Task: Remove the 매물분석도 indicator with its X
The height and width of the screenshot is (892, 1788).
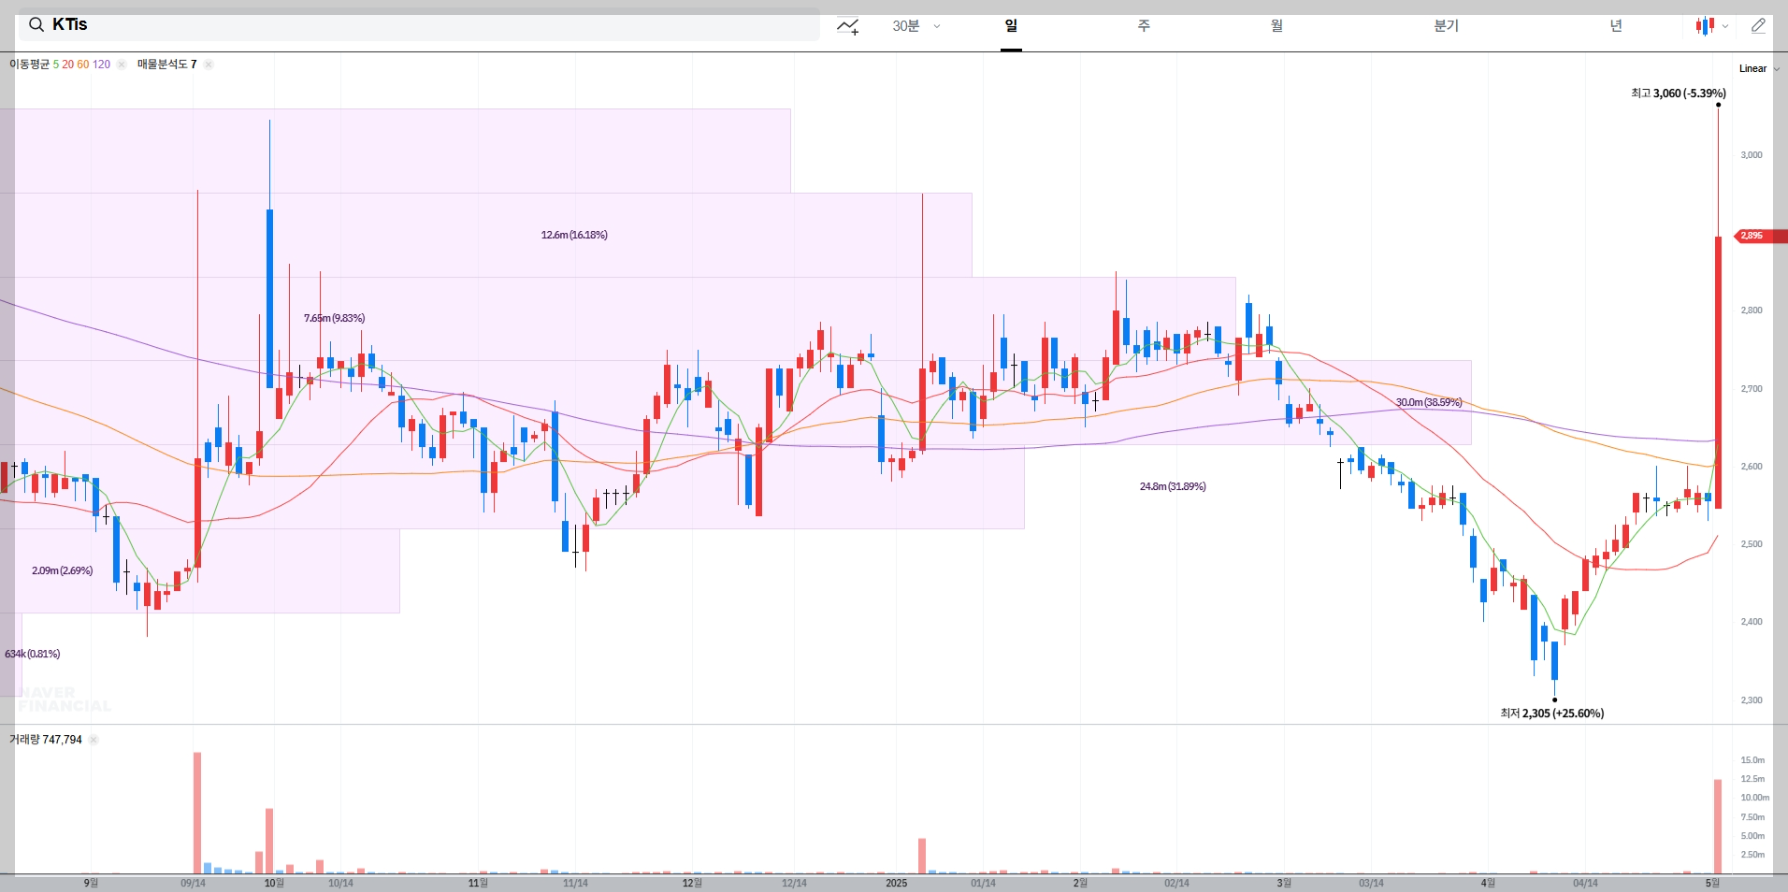Action: [208, 64]
